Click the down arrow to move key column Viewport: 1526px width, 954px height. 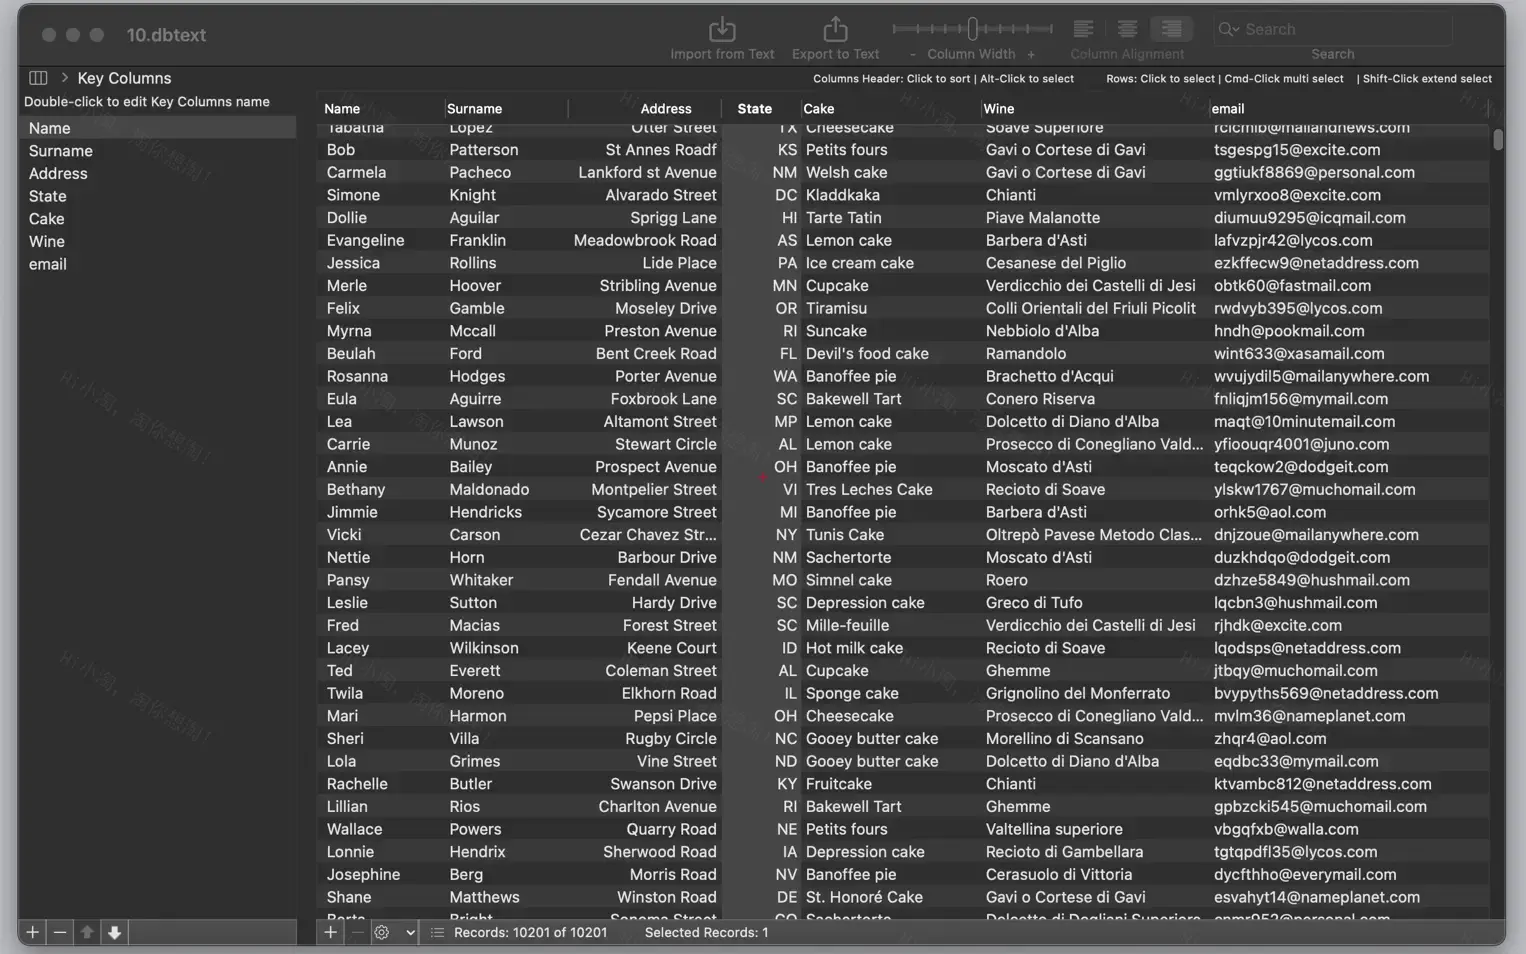(115, 932)
